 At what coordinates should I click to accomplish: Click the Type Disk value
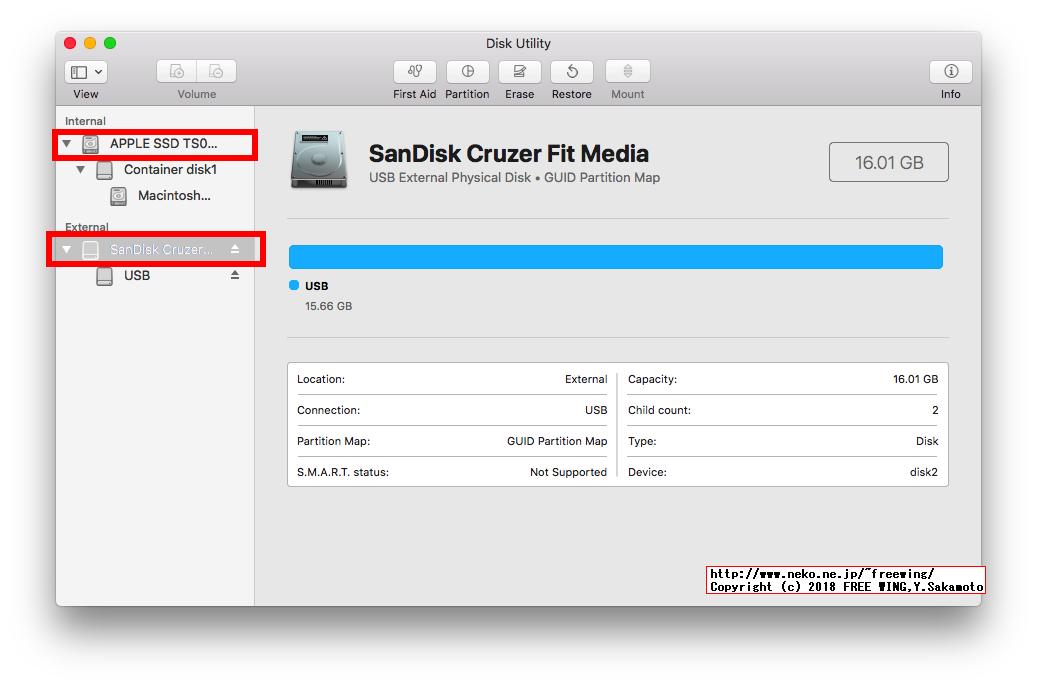(x=927, y=441)
